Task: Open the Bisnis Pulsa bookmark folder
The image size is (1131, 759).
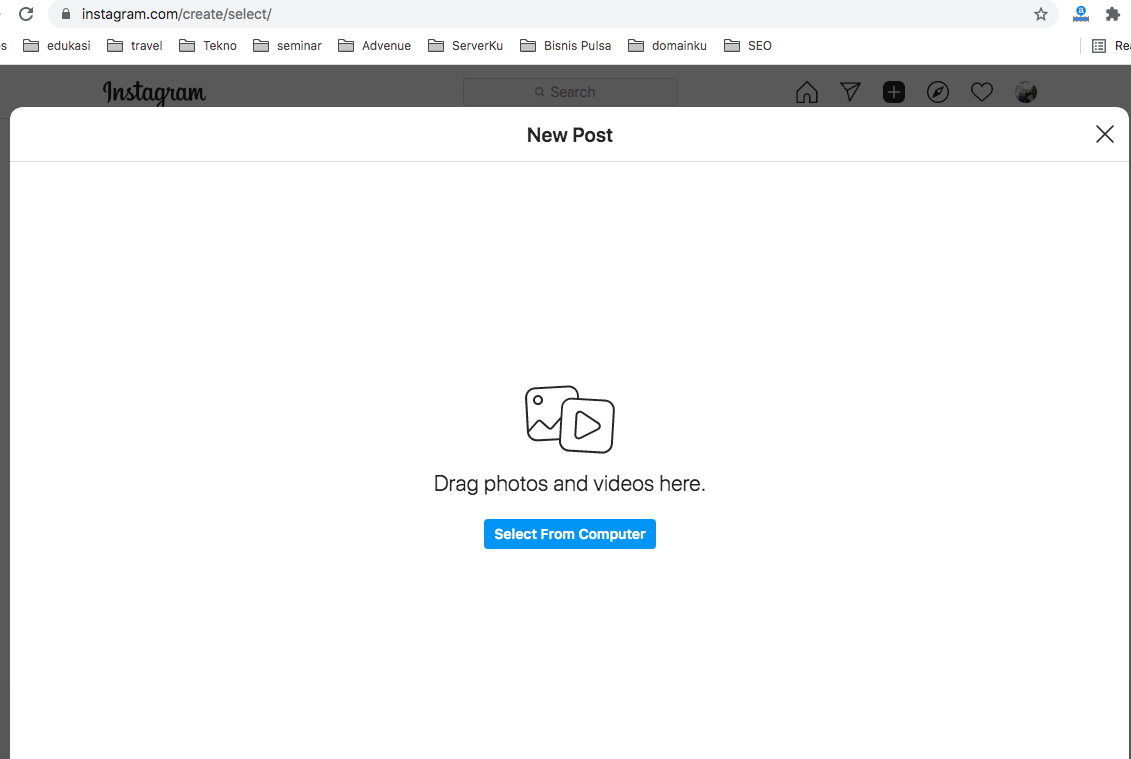Action: 566,45
